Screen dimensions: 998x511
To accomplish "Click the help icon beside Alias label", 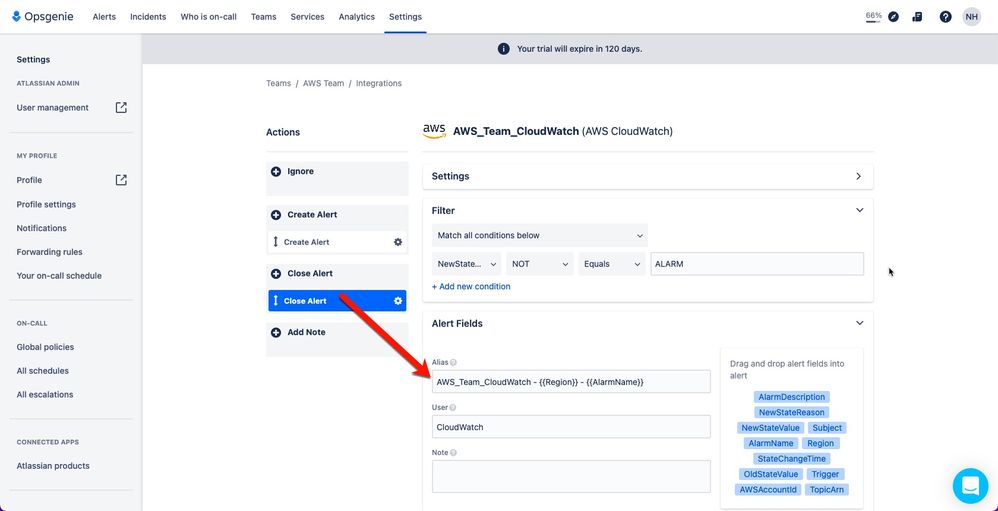I will coord(453,362).
